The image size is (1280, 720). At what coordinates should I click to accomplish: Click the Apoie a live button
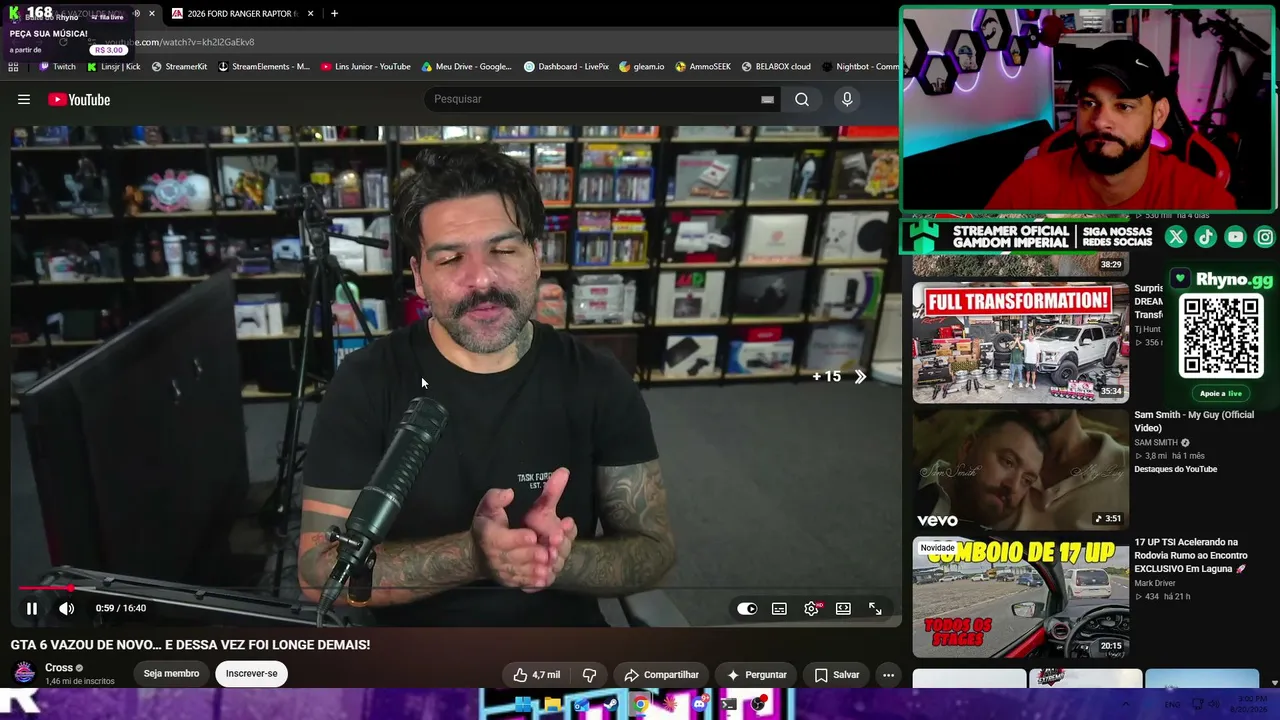coord(1220,393)
